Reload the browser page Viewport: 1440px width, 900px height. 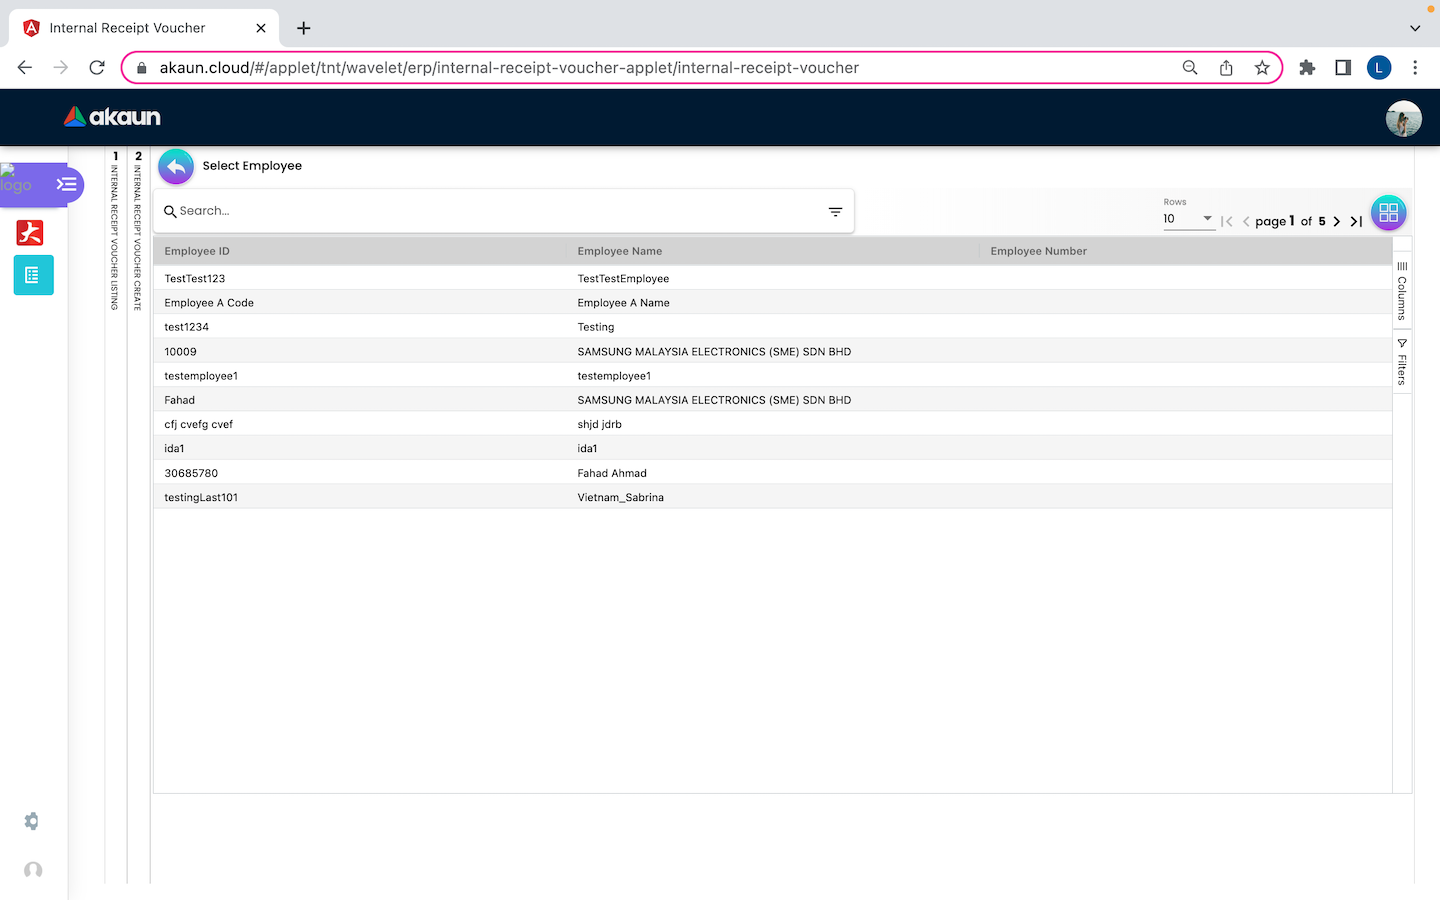click(97, 68)
